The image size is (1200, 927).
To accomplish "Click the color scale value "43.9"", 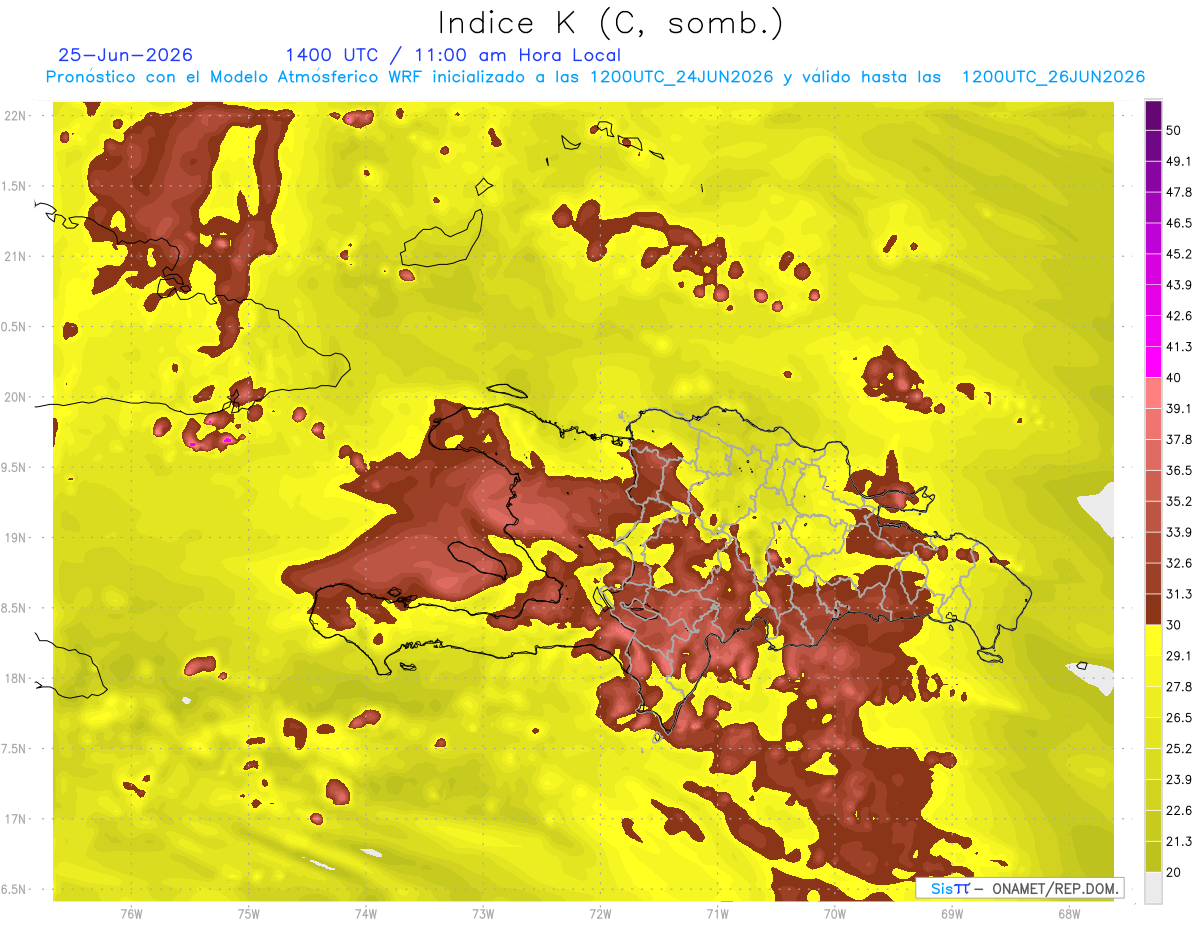I will pos(1179,285).
